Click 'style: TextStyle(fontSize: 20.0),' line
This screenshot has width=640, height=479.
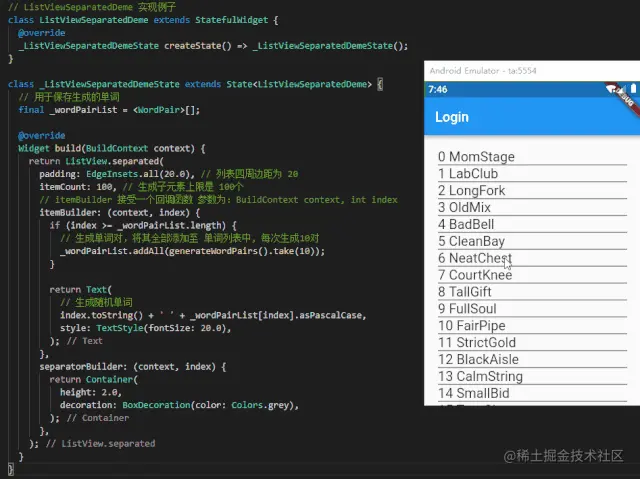[x=145, y=328]
